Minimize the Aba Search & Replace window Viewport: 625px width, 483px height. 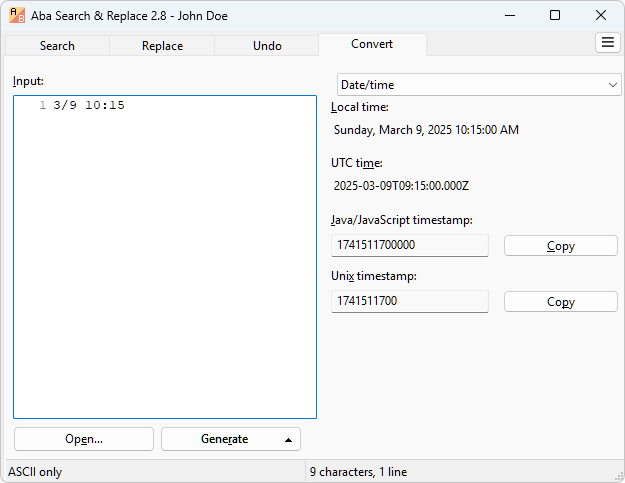coord(510,16)
